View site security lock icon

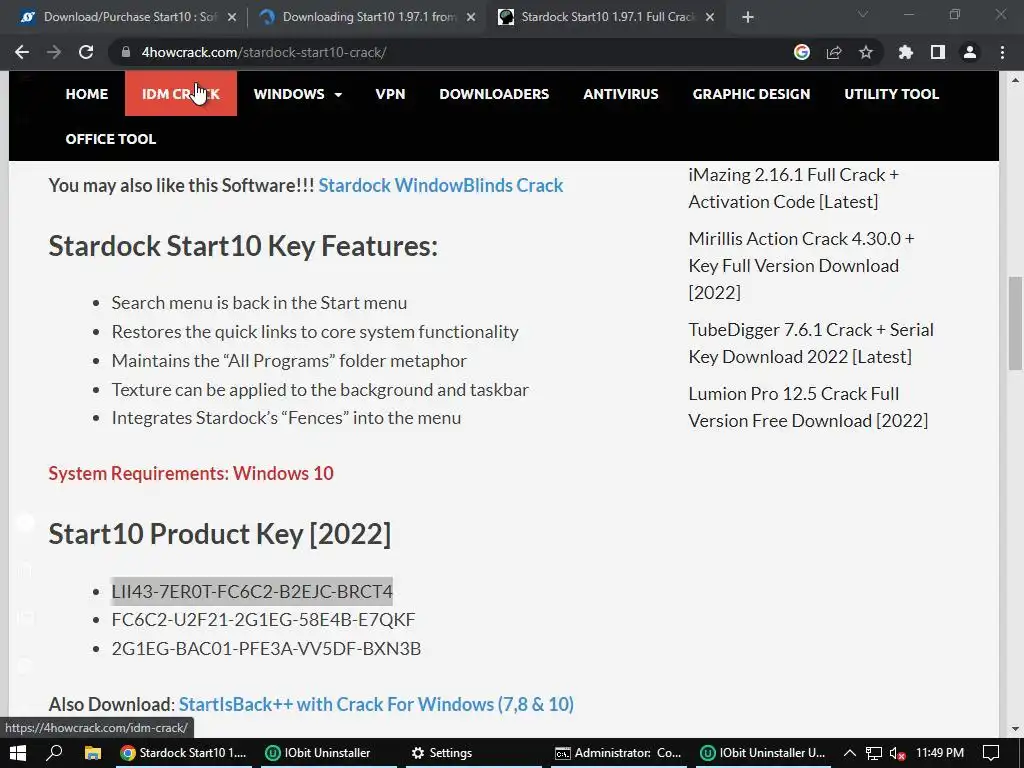(x=126, y=52)
